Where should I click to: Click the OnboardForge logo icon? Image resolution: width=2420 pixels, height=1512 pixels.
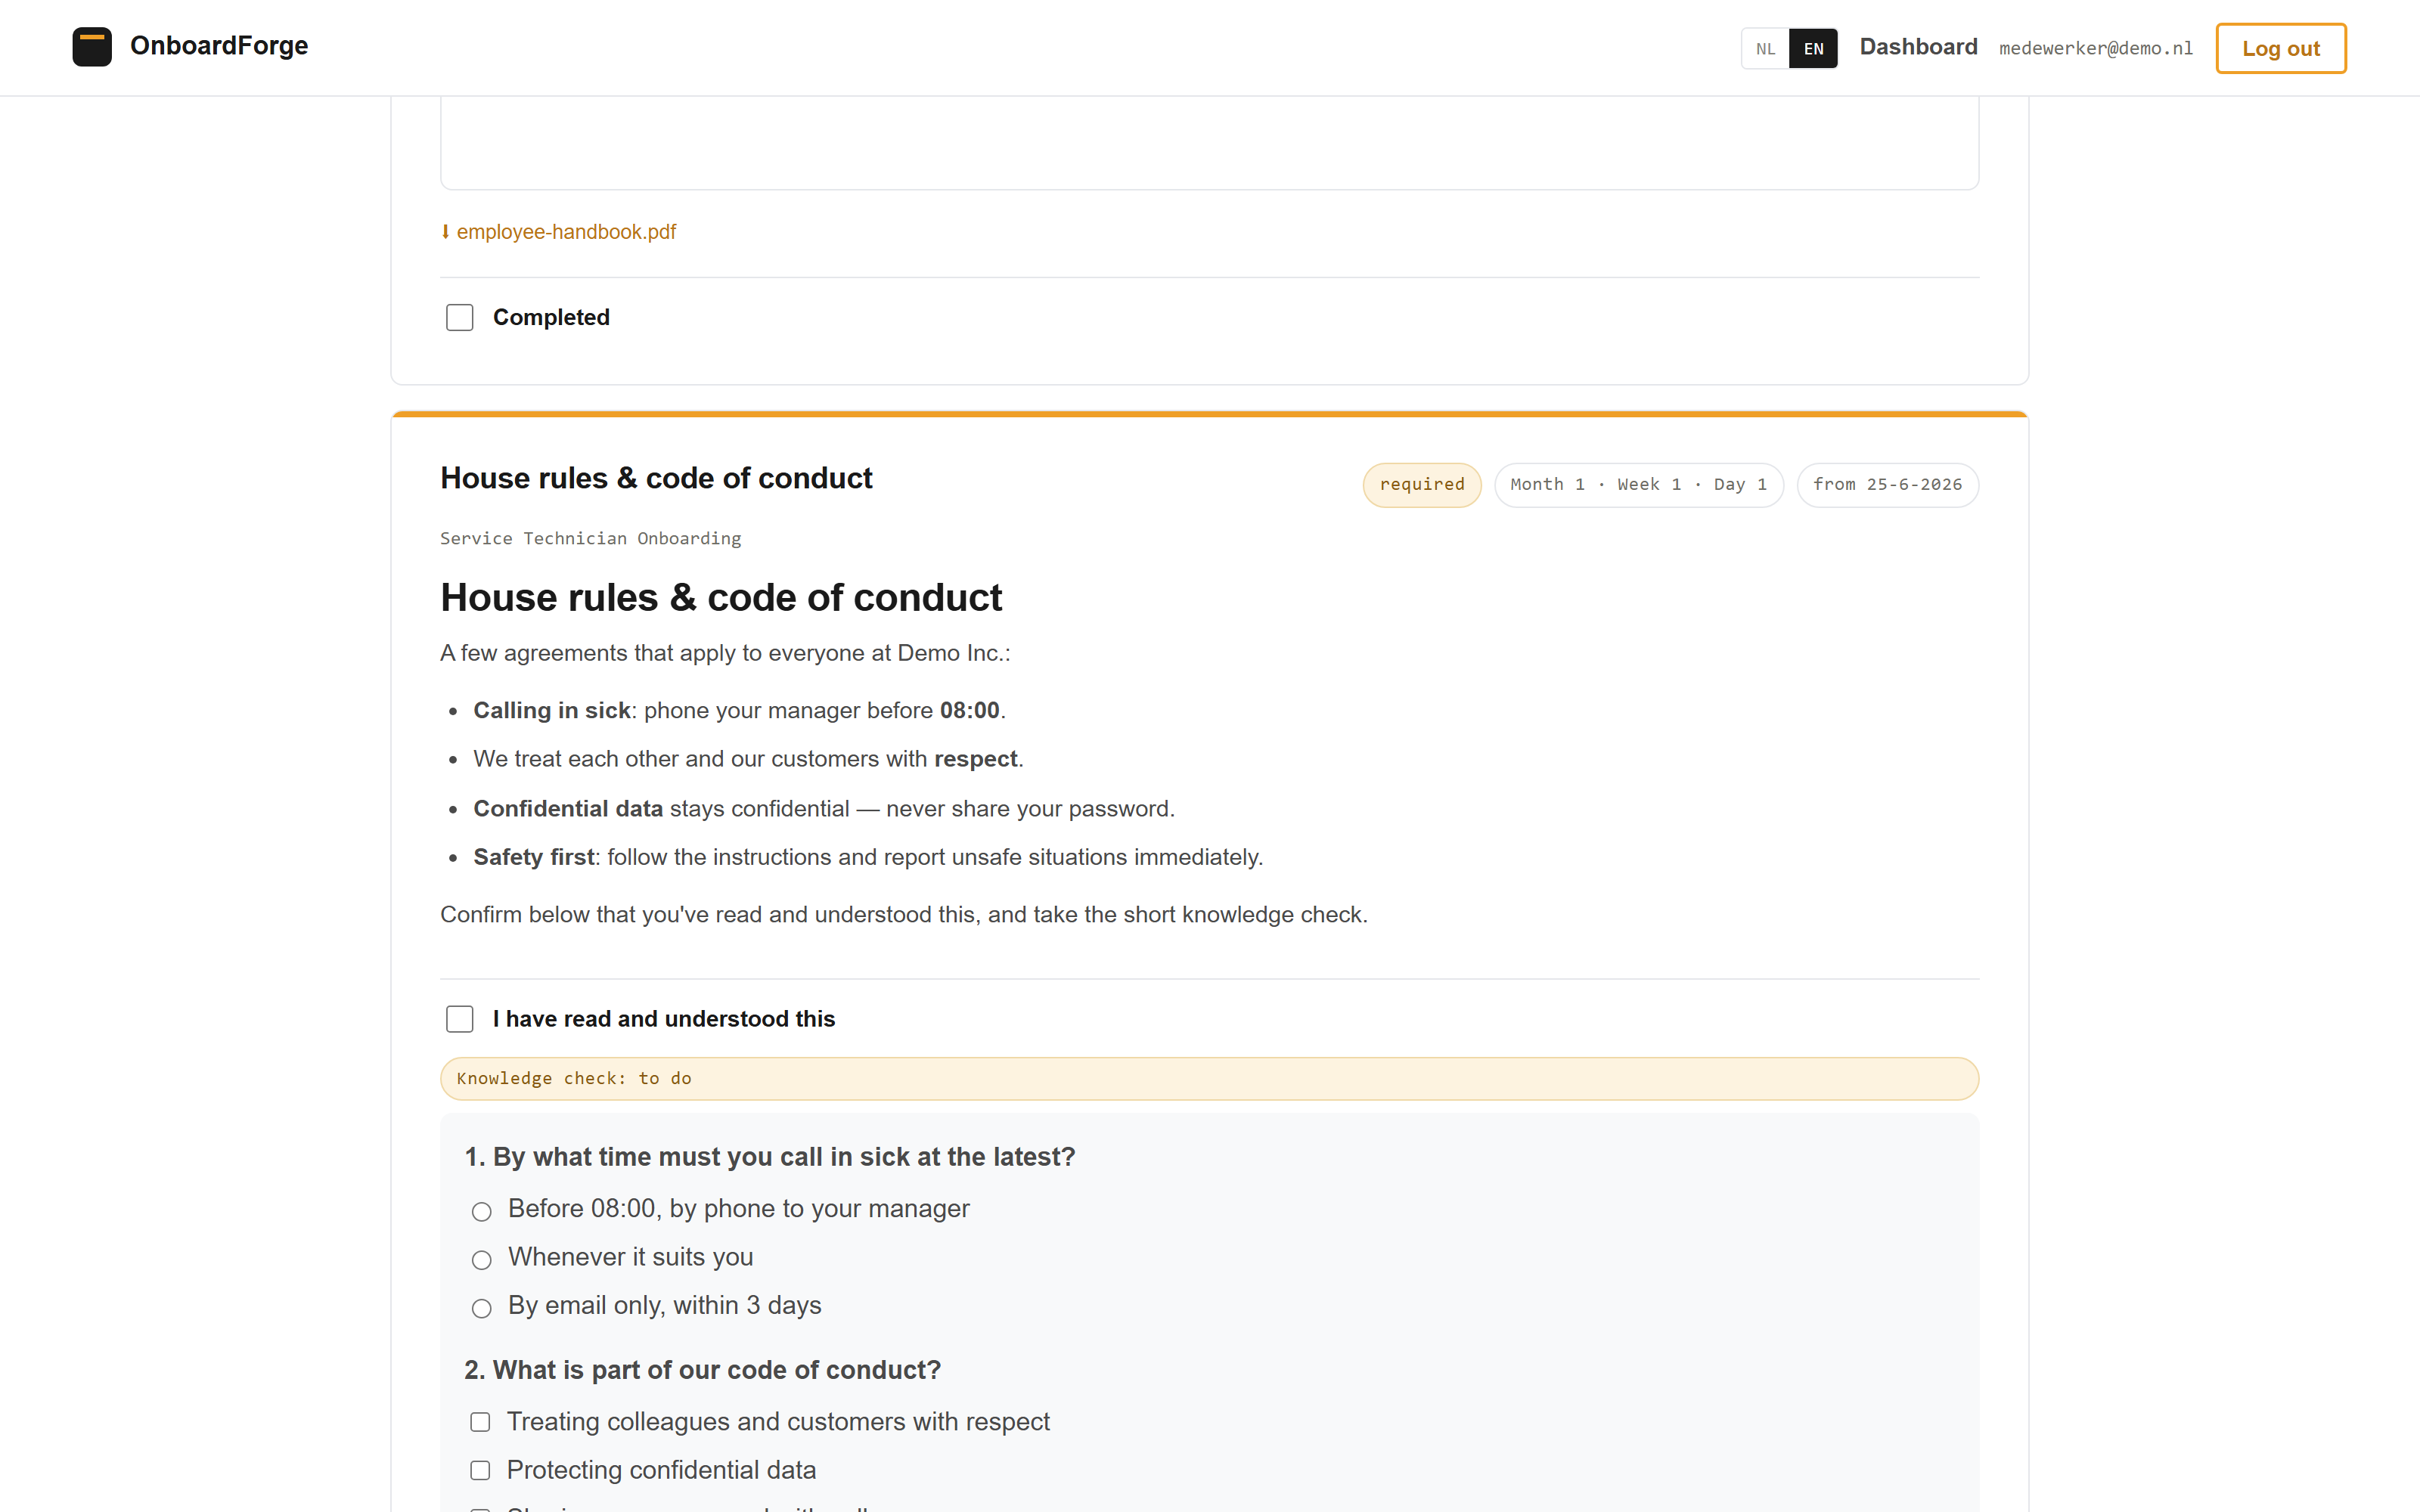92,47
